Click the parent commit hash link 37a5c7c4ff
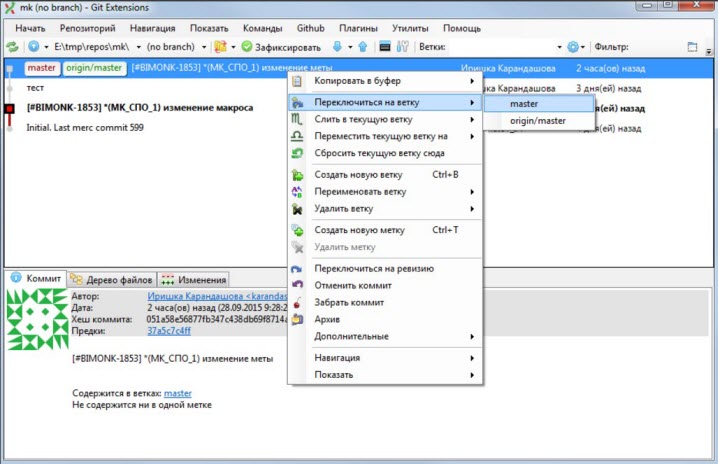 click(x=168, y=330)
